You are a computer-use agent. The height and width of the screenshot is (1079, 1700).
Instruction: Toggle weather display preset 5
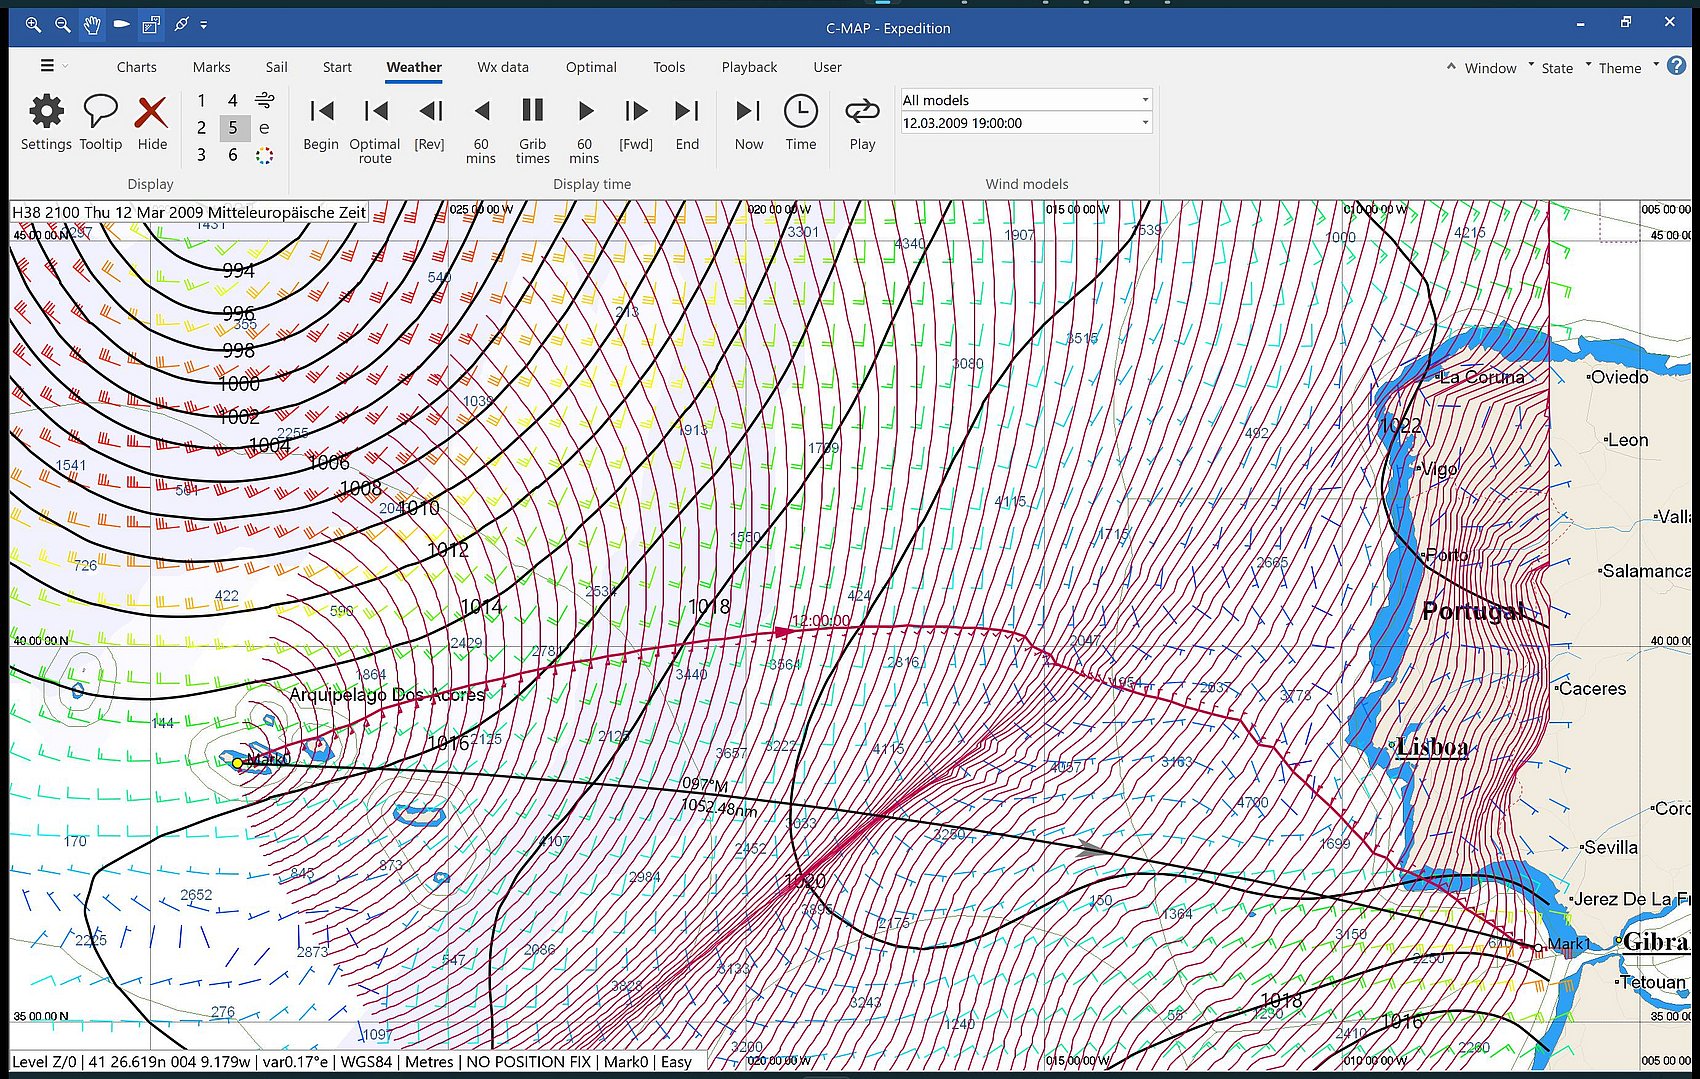[x=233, y=128]
